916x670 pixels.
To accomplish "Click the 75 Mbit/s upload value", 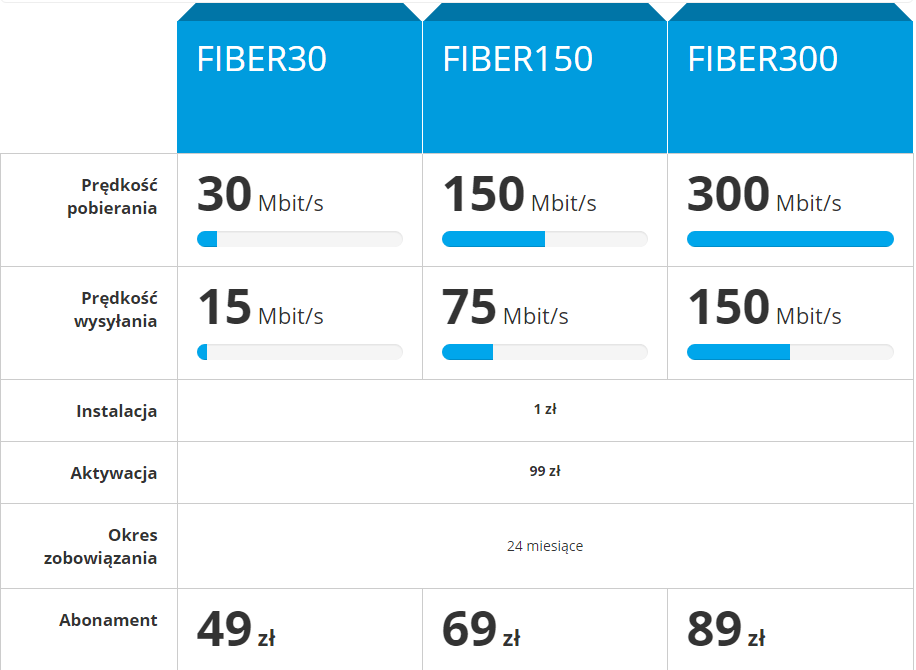I will (x=505, y=308).
